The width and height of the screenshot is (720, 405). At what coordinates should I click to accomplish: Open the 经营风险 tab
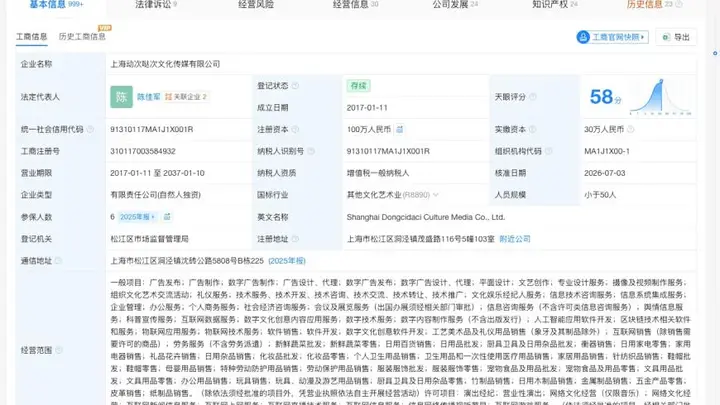click(256, 5)
